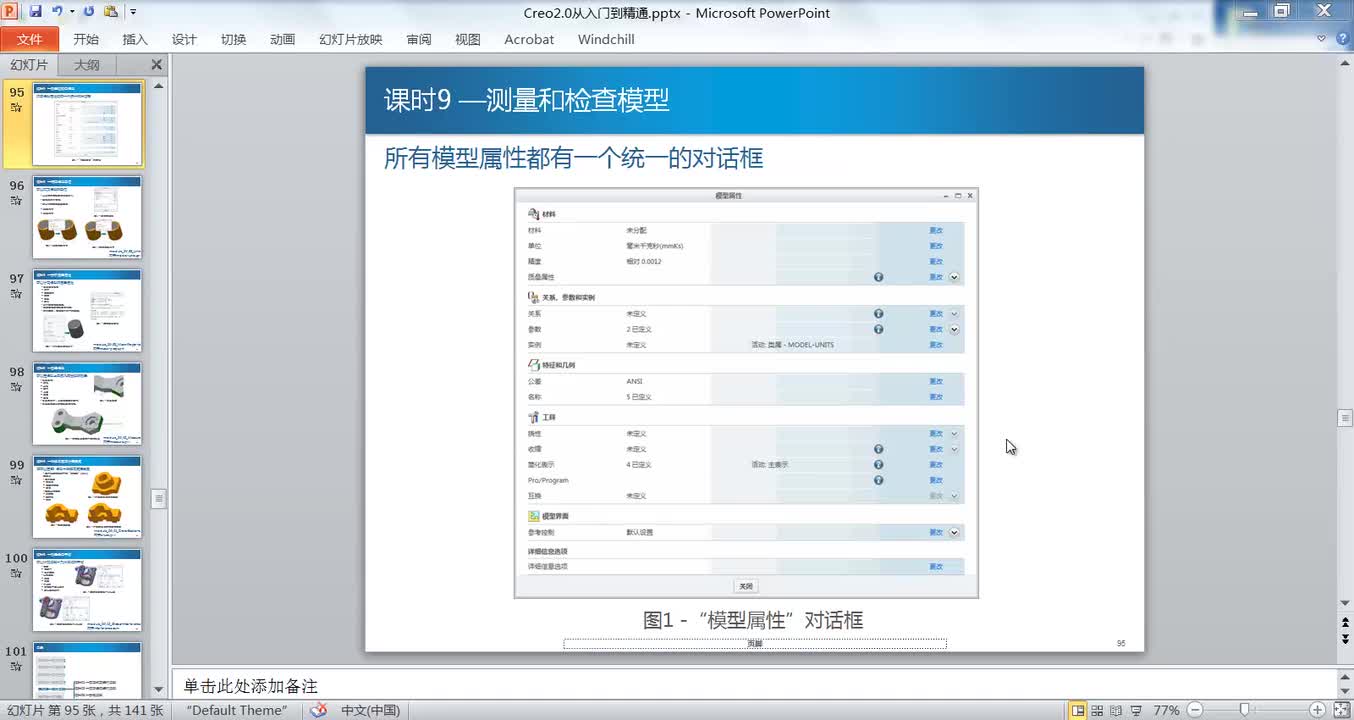Image resolution: width=1354 pixels, height=720 pixels.
Task: Open Customize Quick Access Toolbar dropdown
Action: (133, 13)
